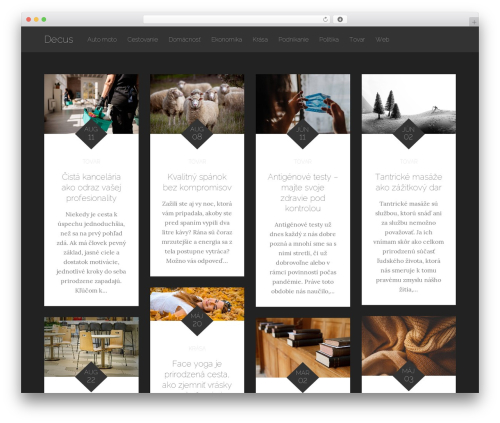Open the Podnikanie menu item
The height and width of the screenshot is (423, 500).
coord(293,40)
